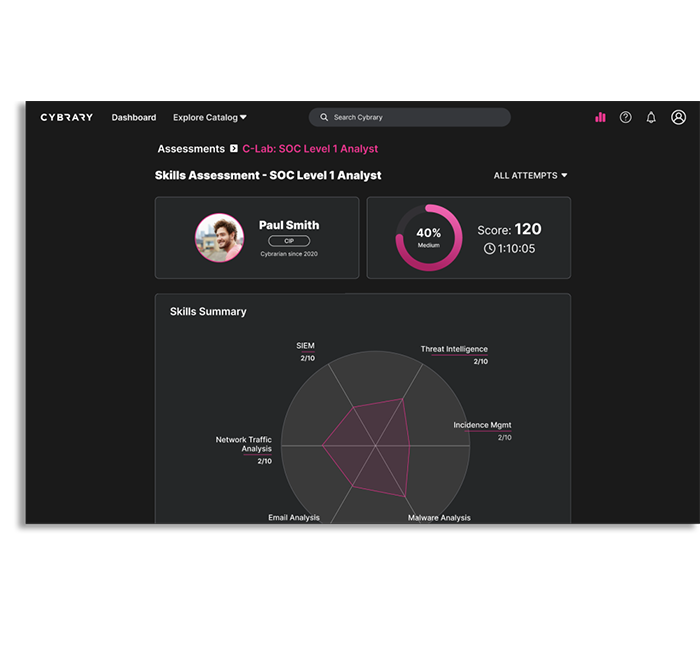Click the Search Cybrary field
Image resolution: width=700 pixels, height=650 pixels.
coord(409,117)
